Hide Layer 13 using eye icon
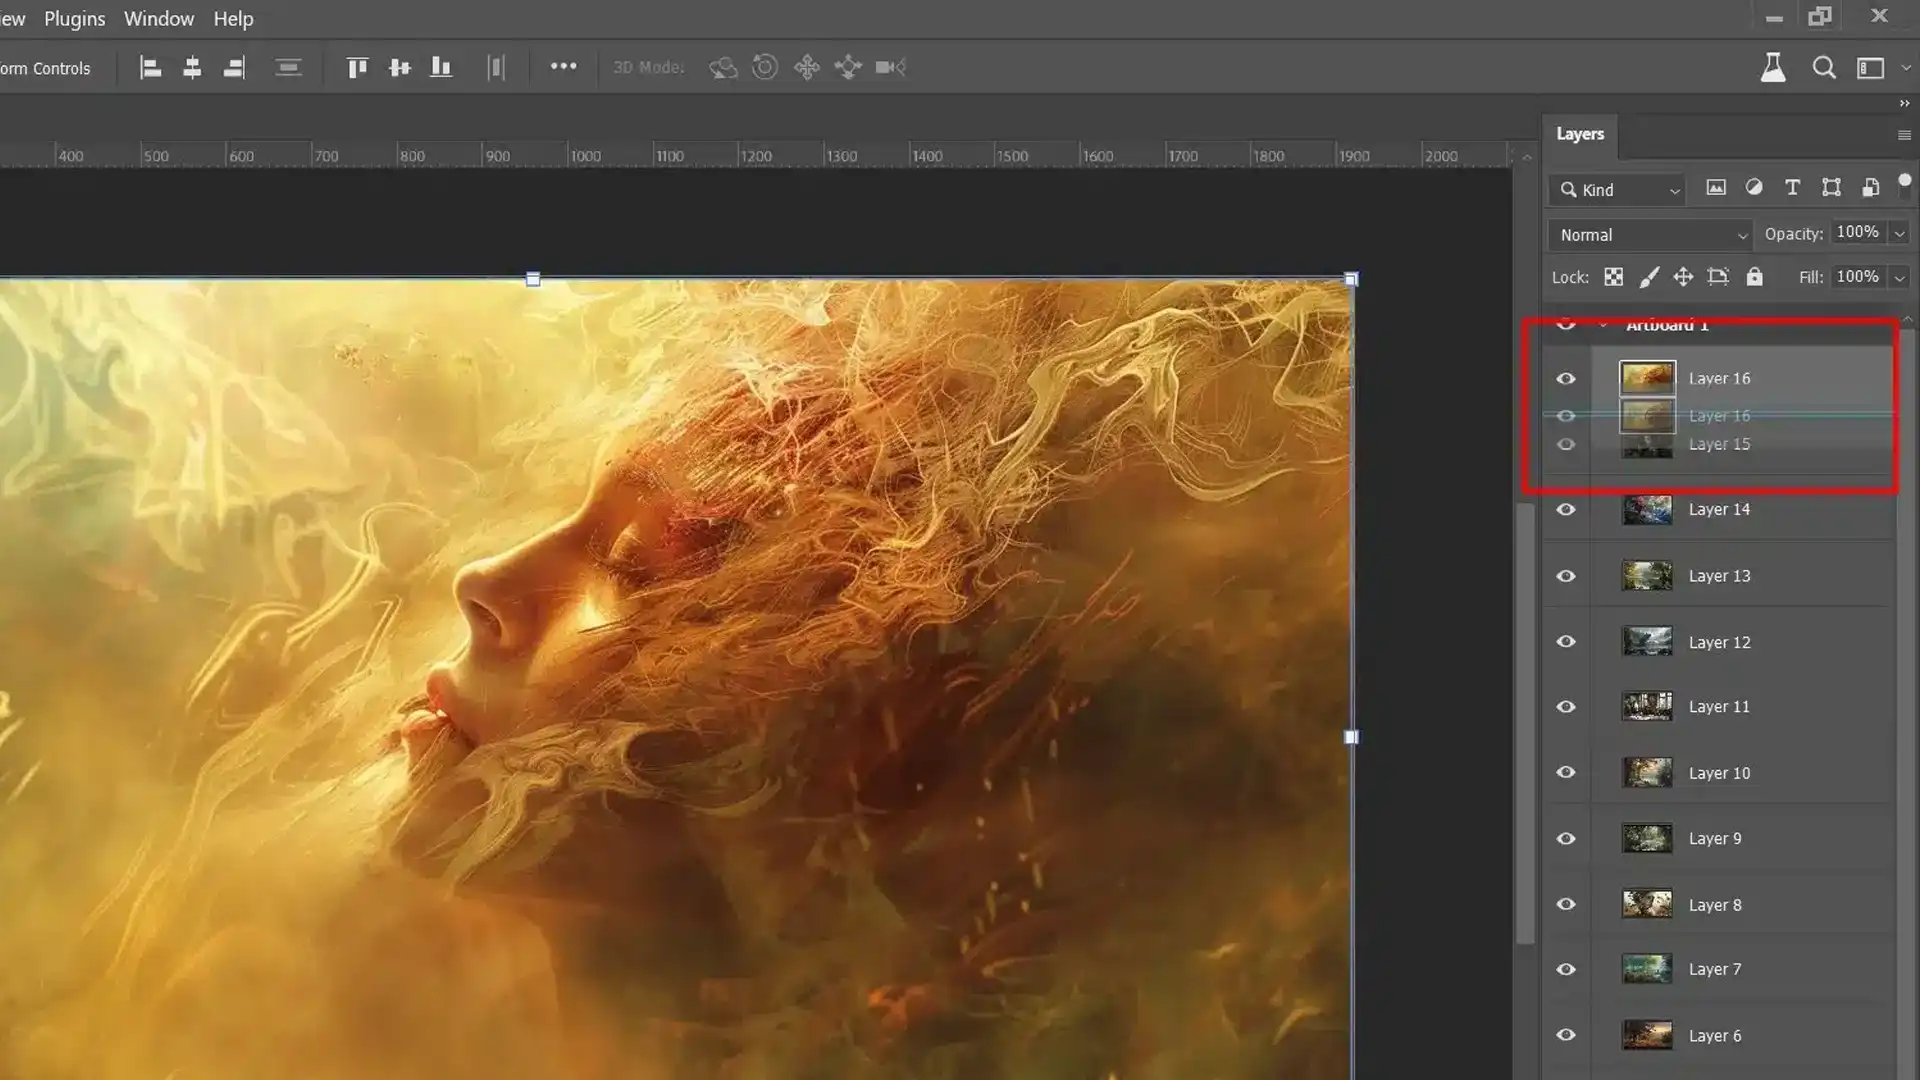The image size is (1920, 1080). (x=1566, y=576)
